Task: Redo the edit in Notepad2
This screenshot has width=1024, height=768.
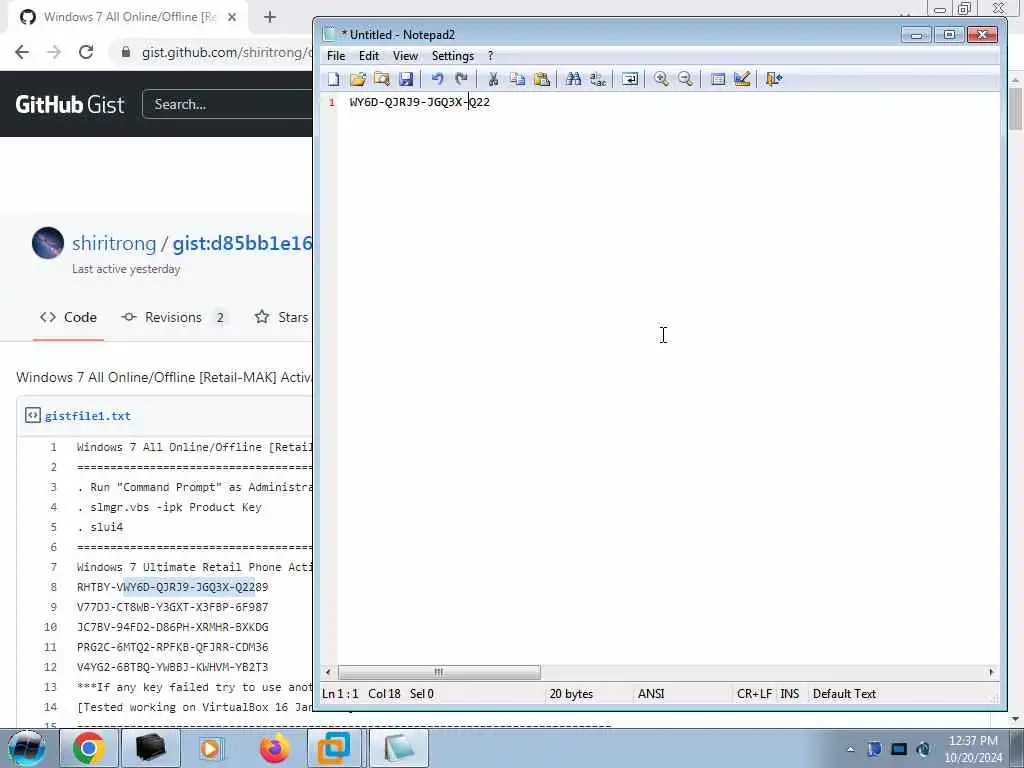Action: [x=462, y=79]
